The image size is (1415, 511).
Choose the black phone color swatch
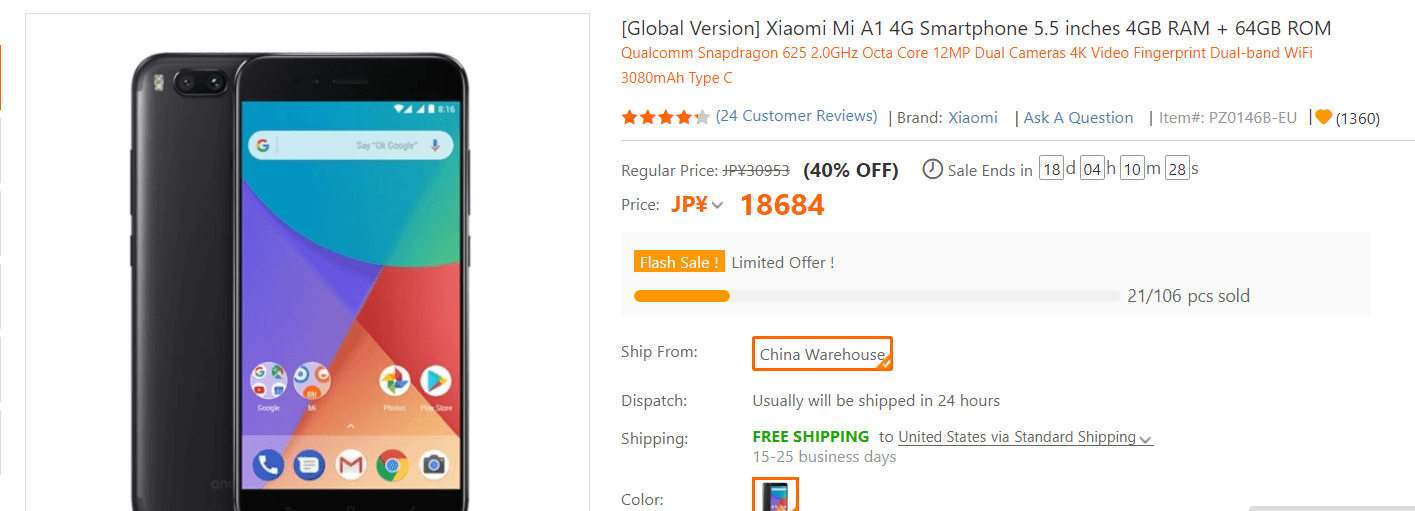click(775, 496)
